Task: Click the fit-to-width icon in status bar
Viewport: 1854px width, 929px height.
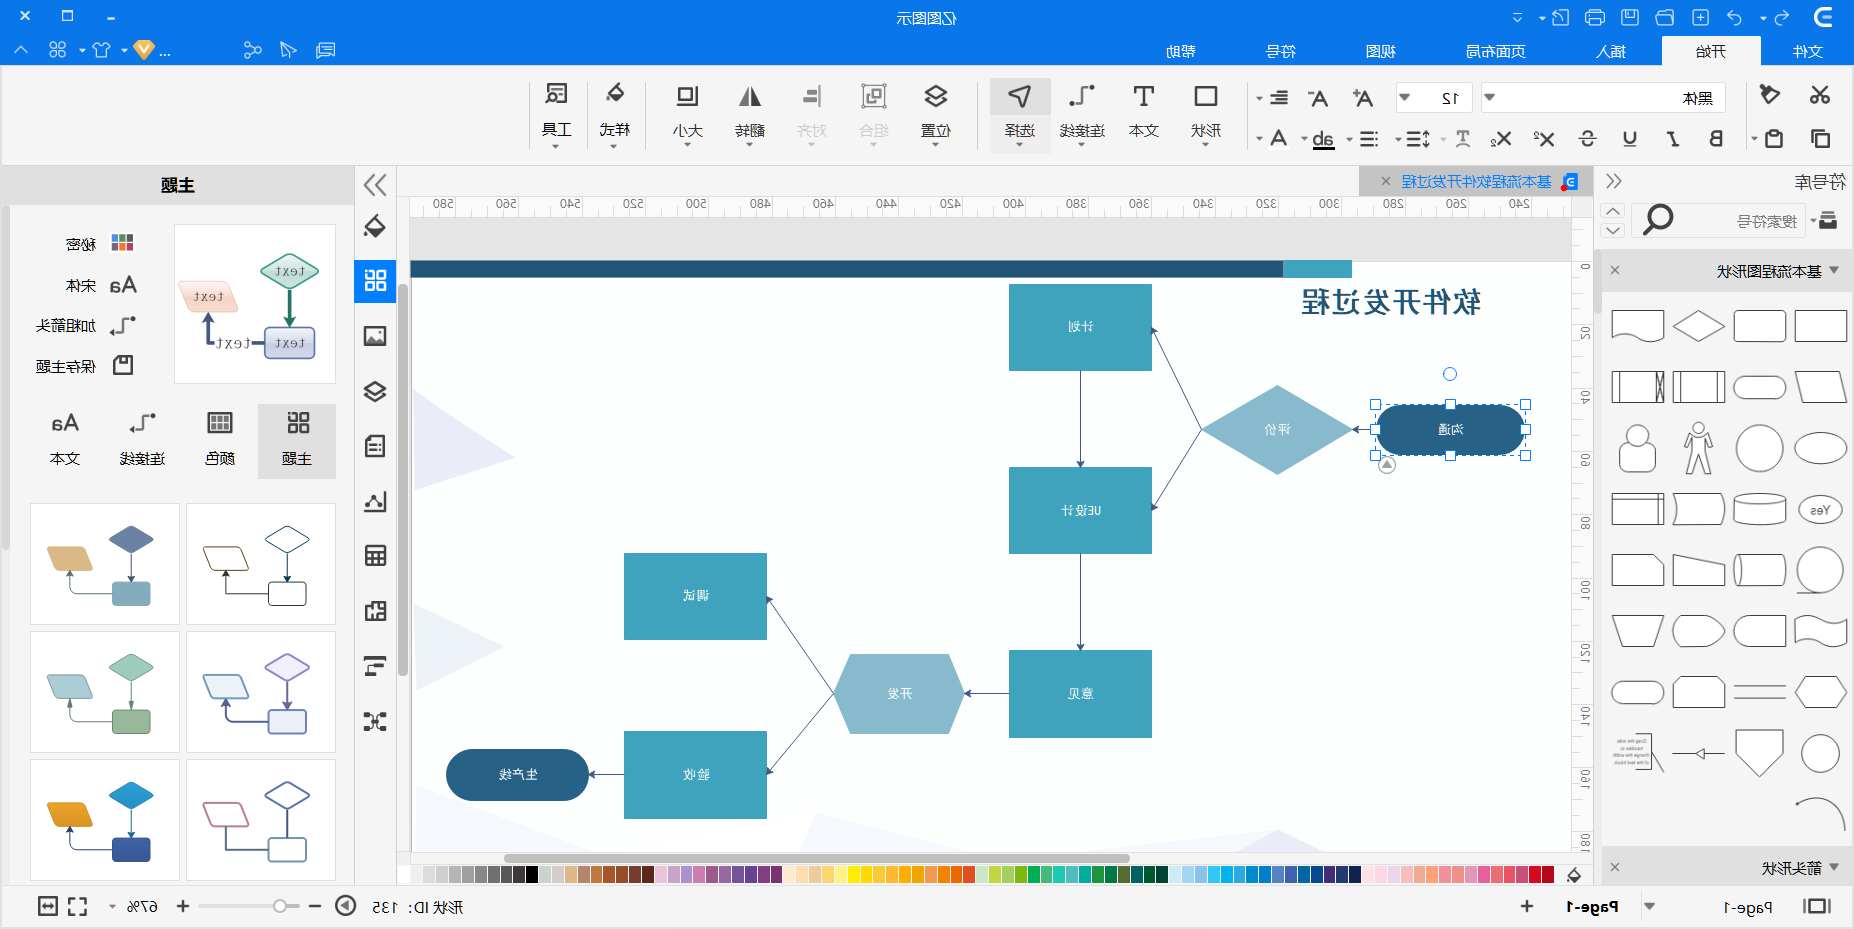Action: [x=48, y=906]
